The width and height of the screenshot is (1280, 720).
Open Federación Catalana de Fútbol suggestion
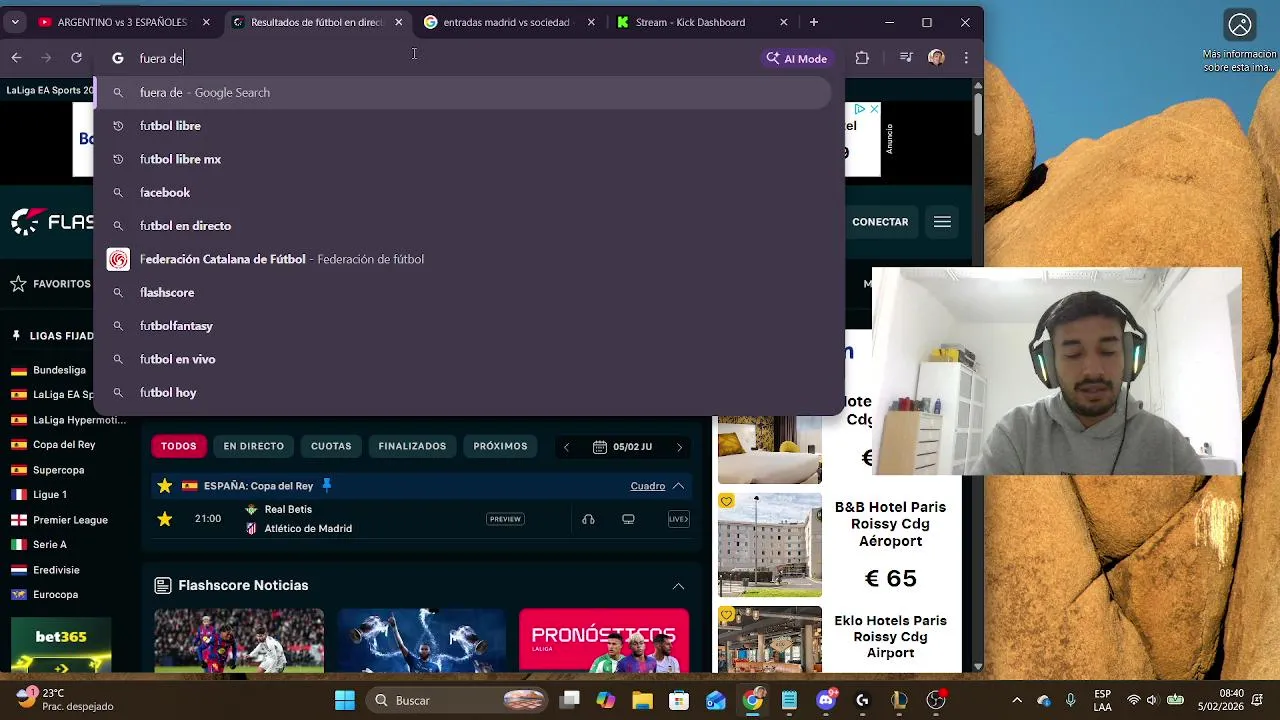click(462, 259)
